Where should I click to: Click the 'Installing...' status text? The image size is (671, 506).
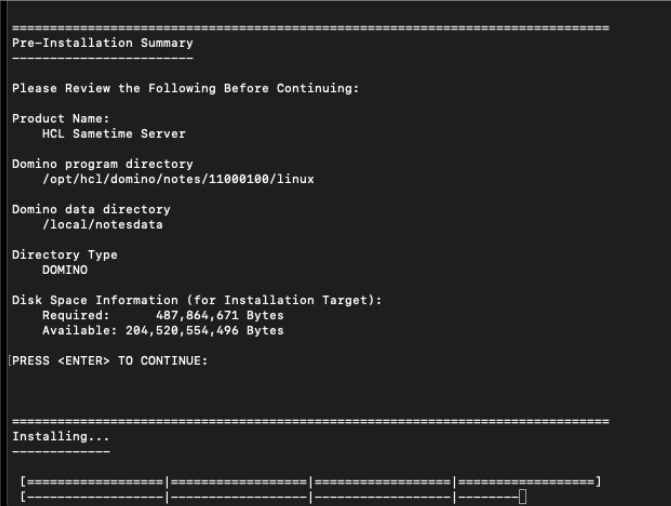59,437
